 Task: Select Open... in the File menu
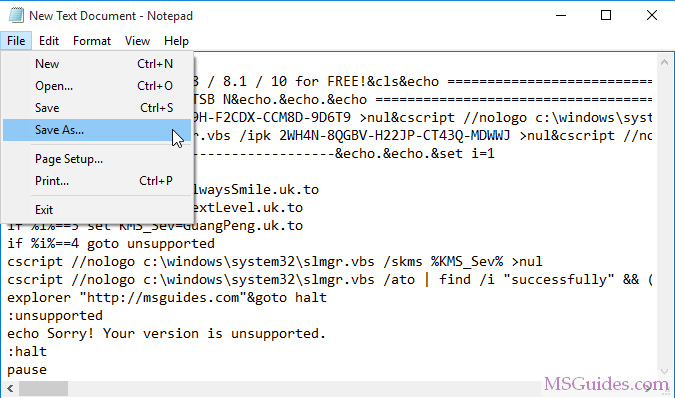97,86
